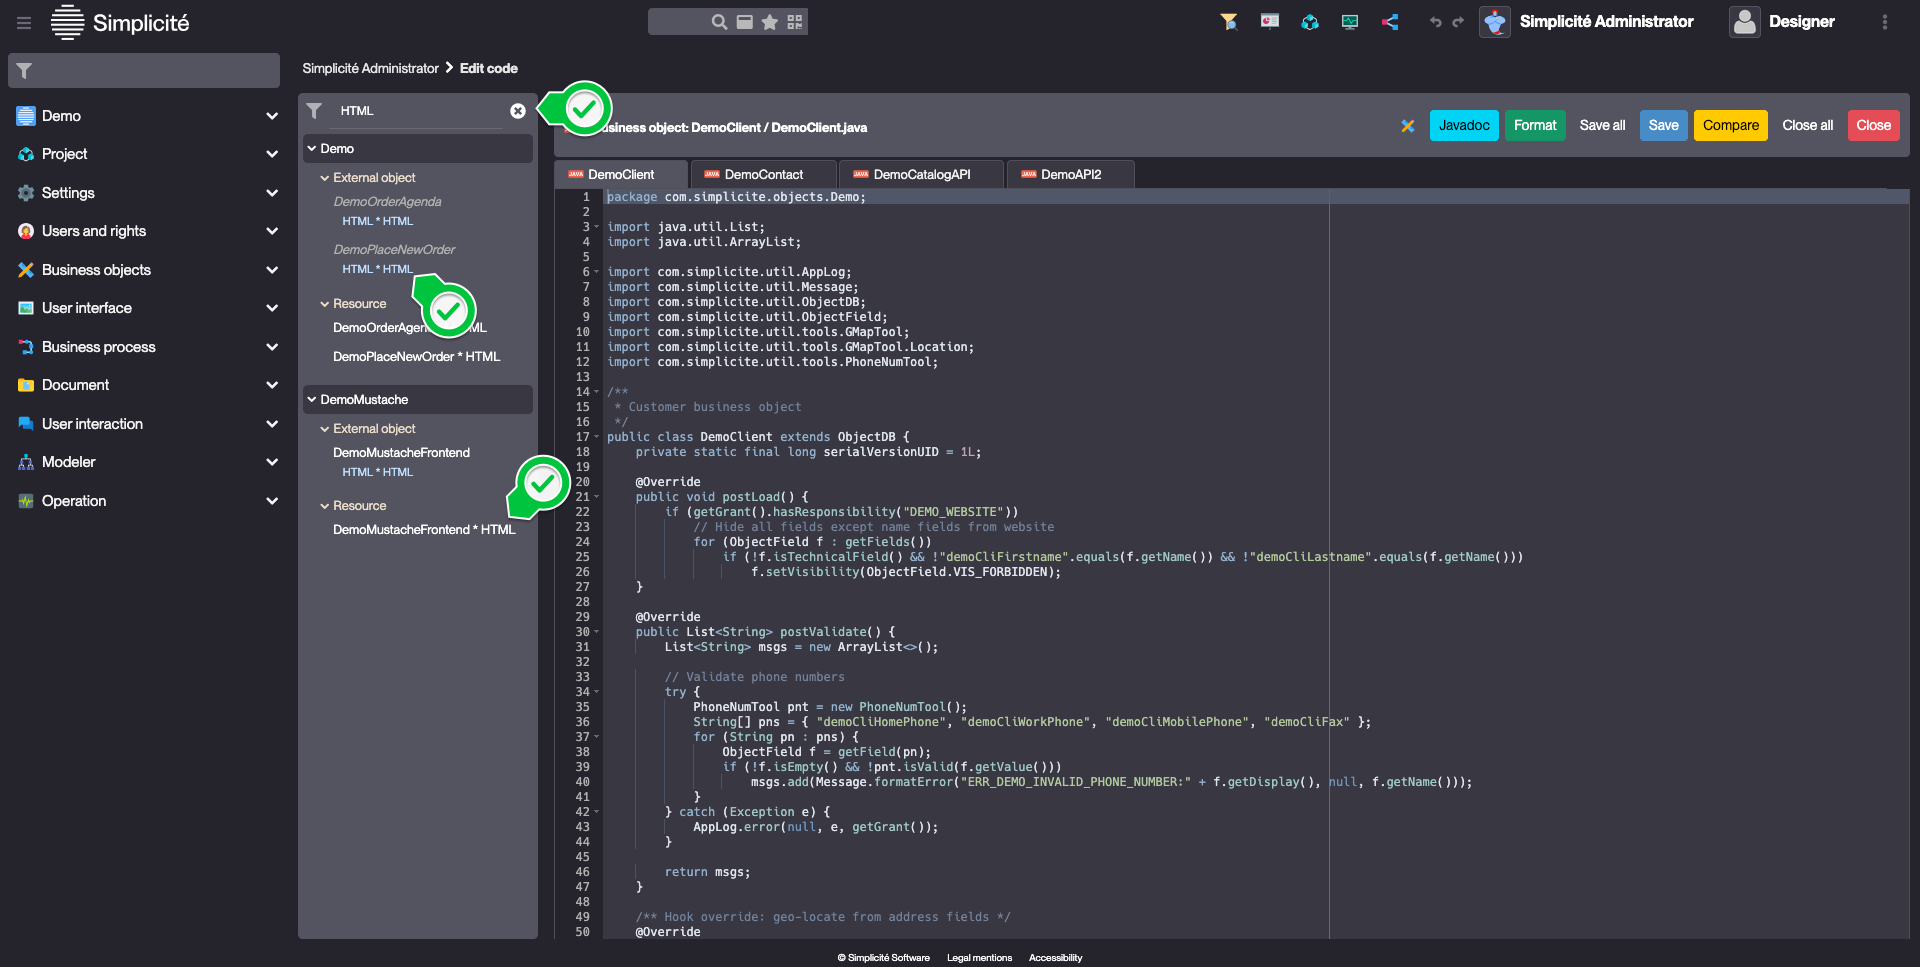The image size is (1920, 967).
Task: Click the share icon in top toolbar
Action: tap(1389, 21)
